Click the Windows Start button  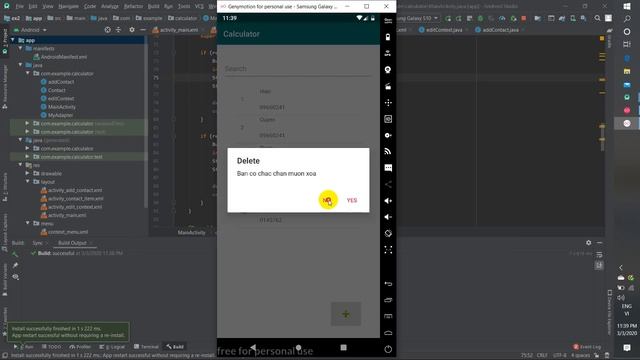coord(627,6)
